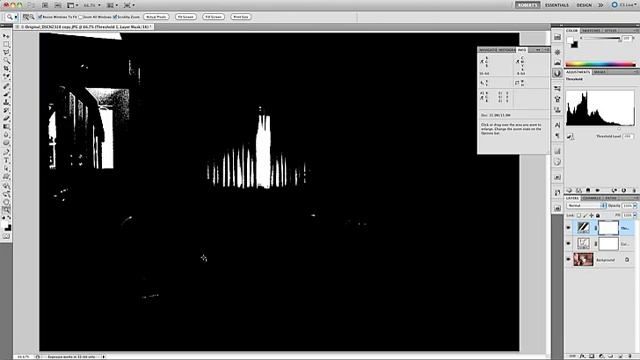Switch to the Swatches tab
640x360 pixels.
pos(591,31)
